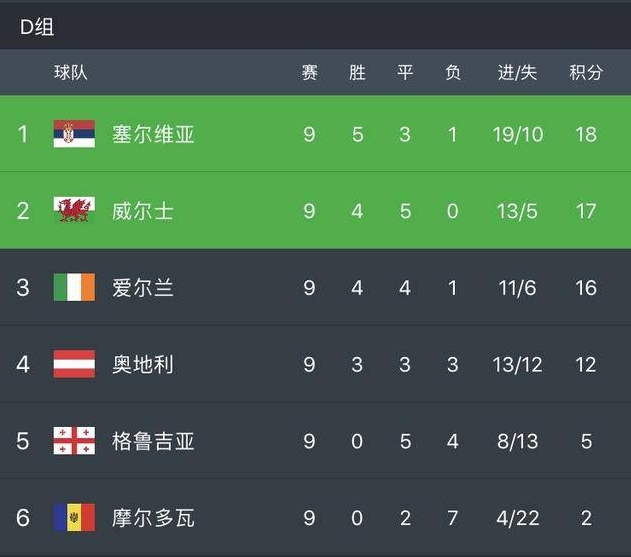
Task: Click the Moldova flag icon
Action: (74, 518)
